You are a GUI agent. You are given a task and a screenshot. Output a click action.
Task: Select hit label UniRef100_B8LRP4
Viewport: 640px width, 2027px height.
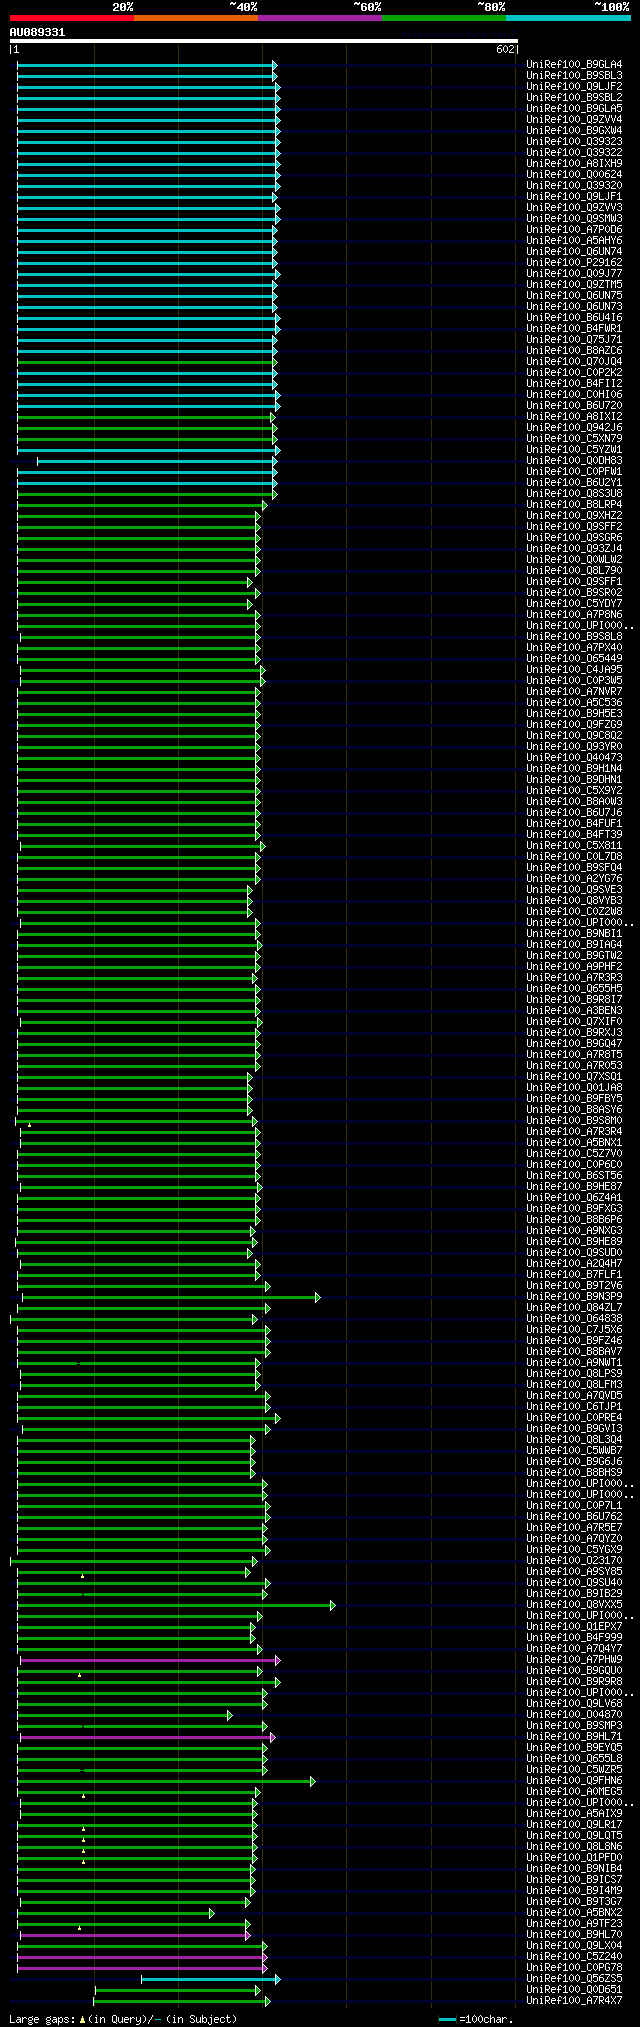[x=574, y=505]
